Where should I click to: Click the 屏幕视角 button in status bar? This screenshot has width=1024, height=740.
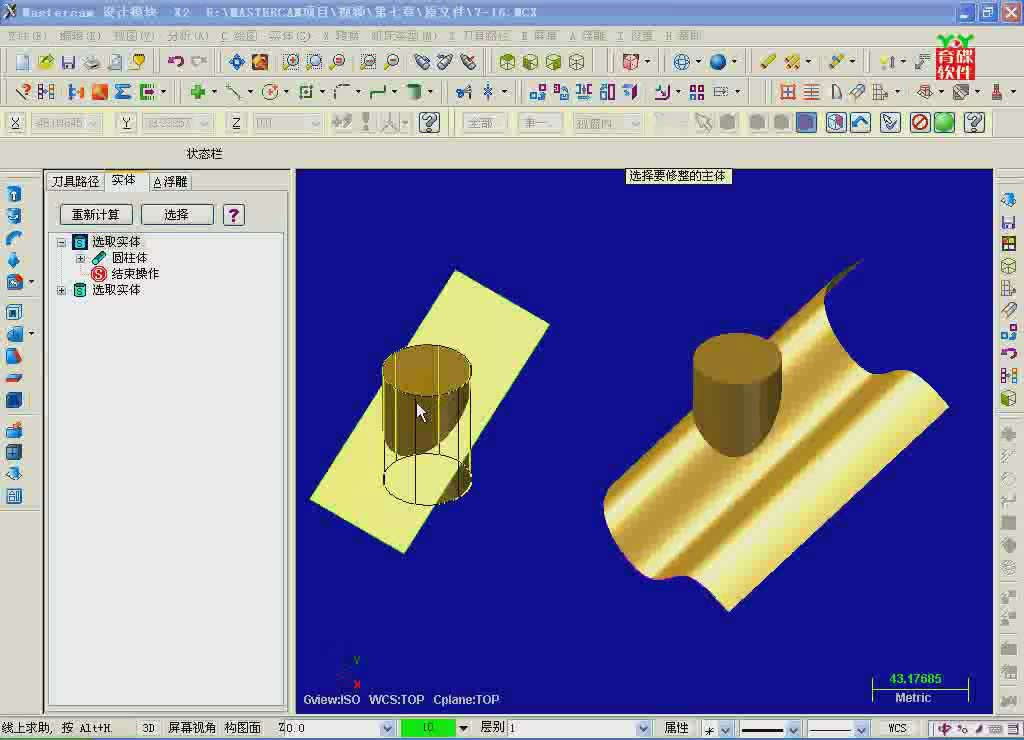[x=192, y=728]
